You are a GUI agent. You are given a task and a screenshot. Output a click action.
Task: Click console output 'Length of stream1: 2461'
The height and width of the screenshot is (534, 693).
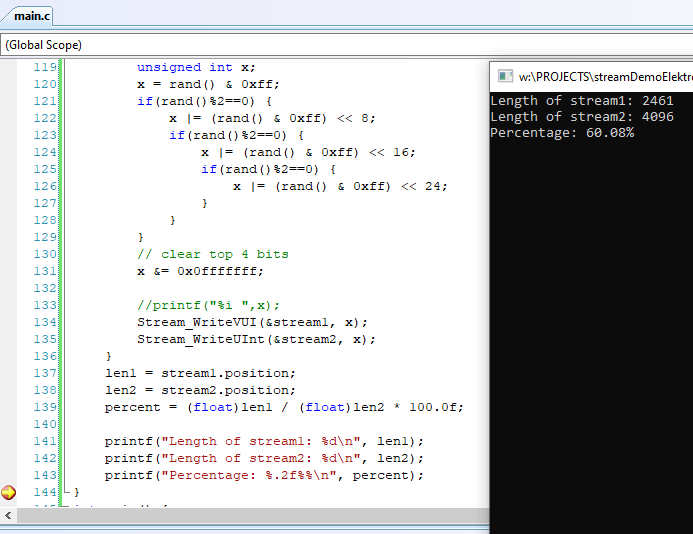582,101
